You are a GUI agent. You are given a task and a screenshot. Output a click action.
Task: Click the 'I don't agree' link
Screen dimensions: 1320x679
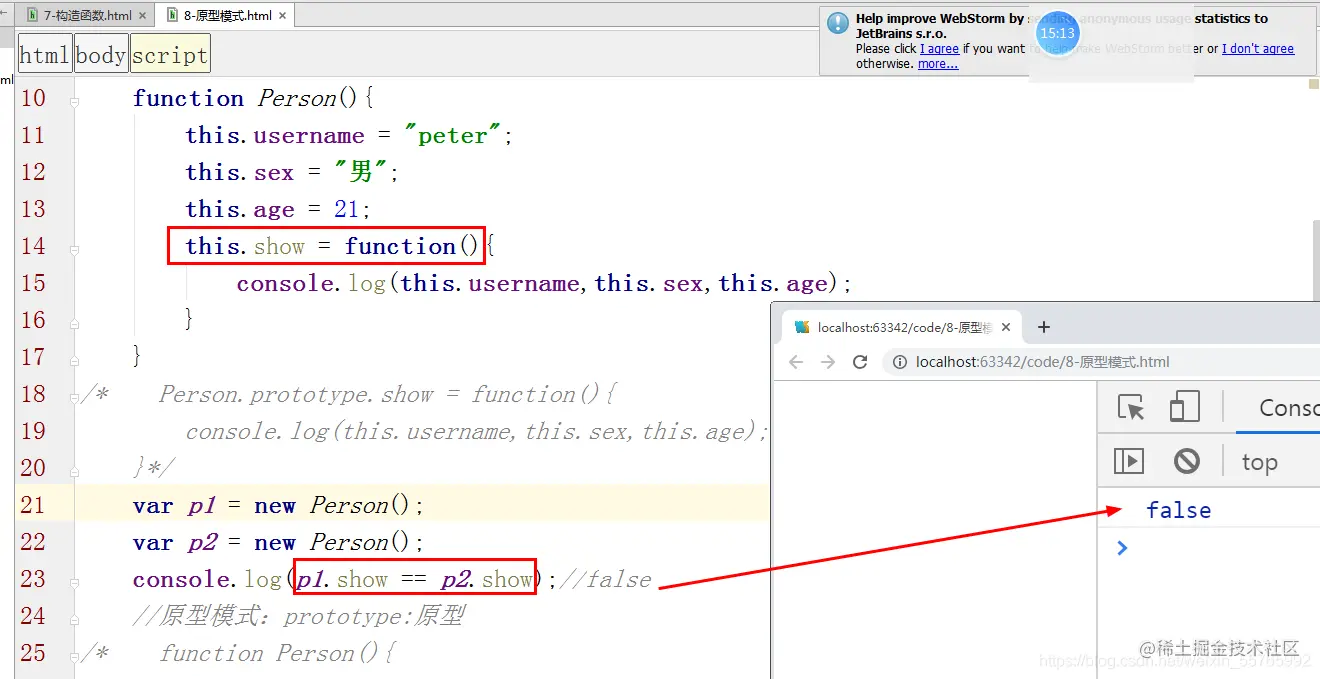click(x=1258, y=49)
